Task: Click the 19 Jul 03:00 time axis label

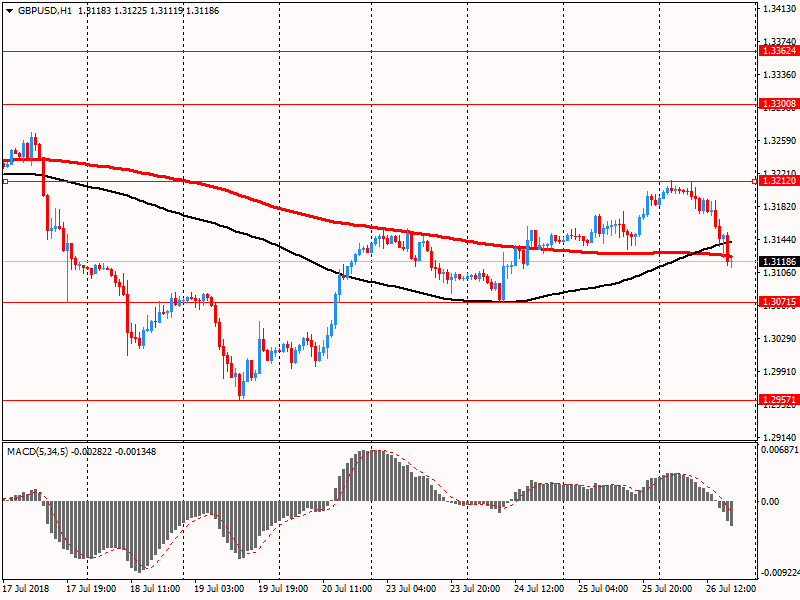Action: [x=219, y=588]
